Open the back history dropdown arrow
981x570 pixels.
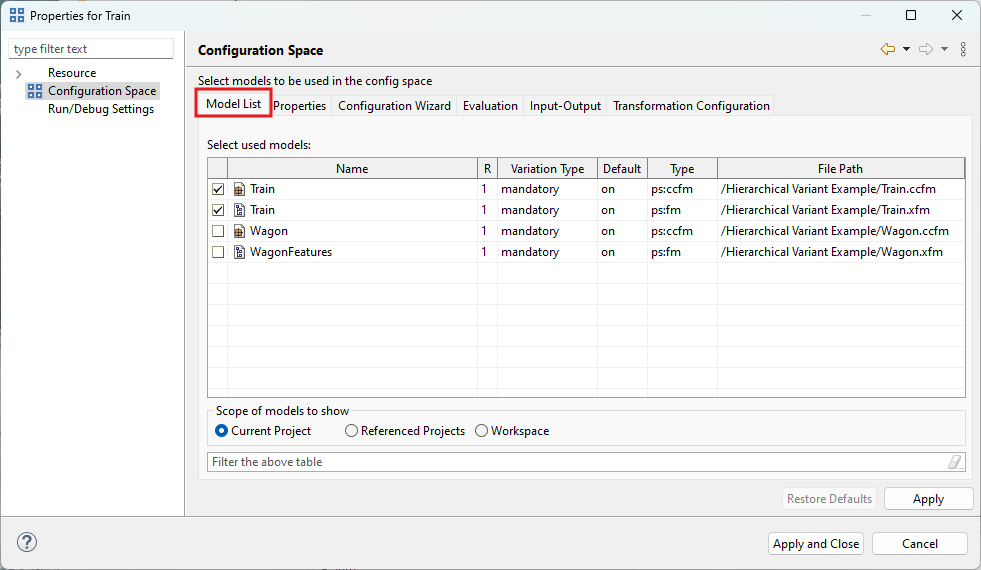(906, 49)
